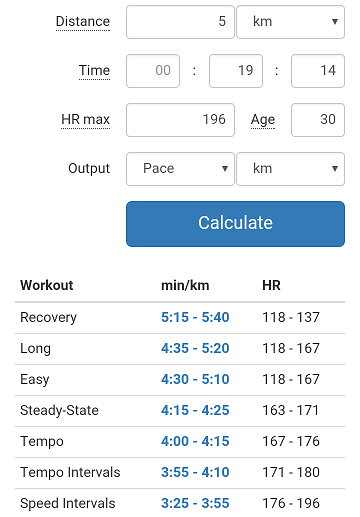Click the HR max input field
Image resolution: width=360 pixels, height=517 pixels.
[180, 120]
